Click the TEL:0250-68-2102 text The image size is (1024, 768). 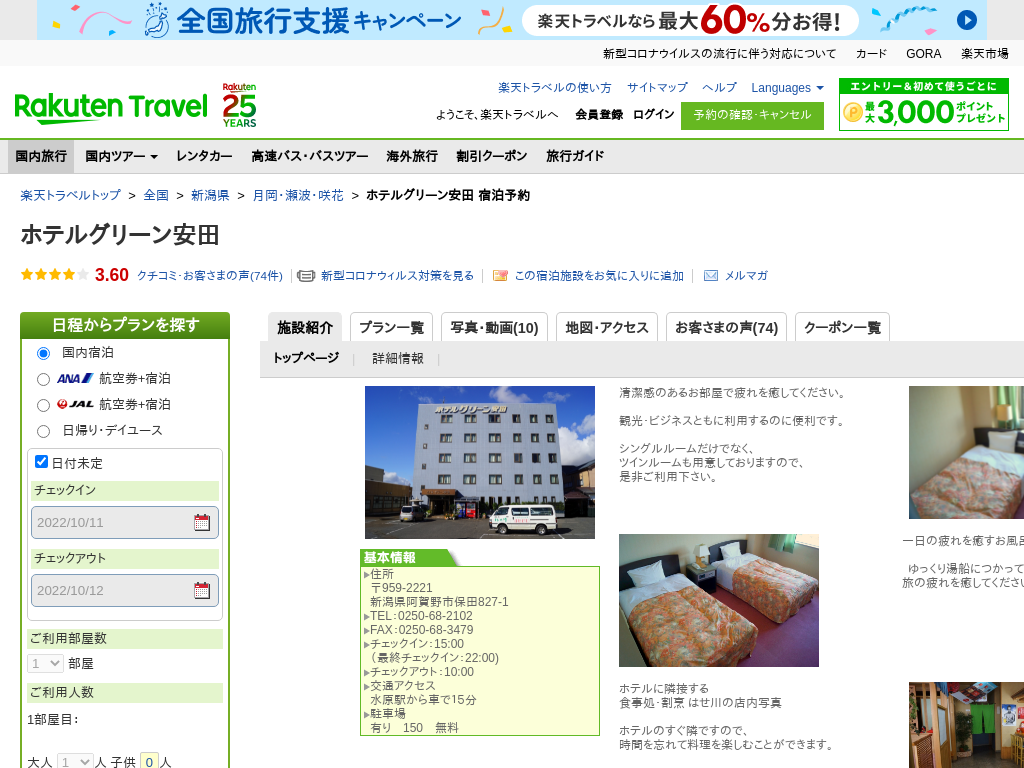coord(421,616)
